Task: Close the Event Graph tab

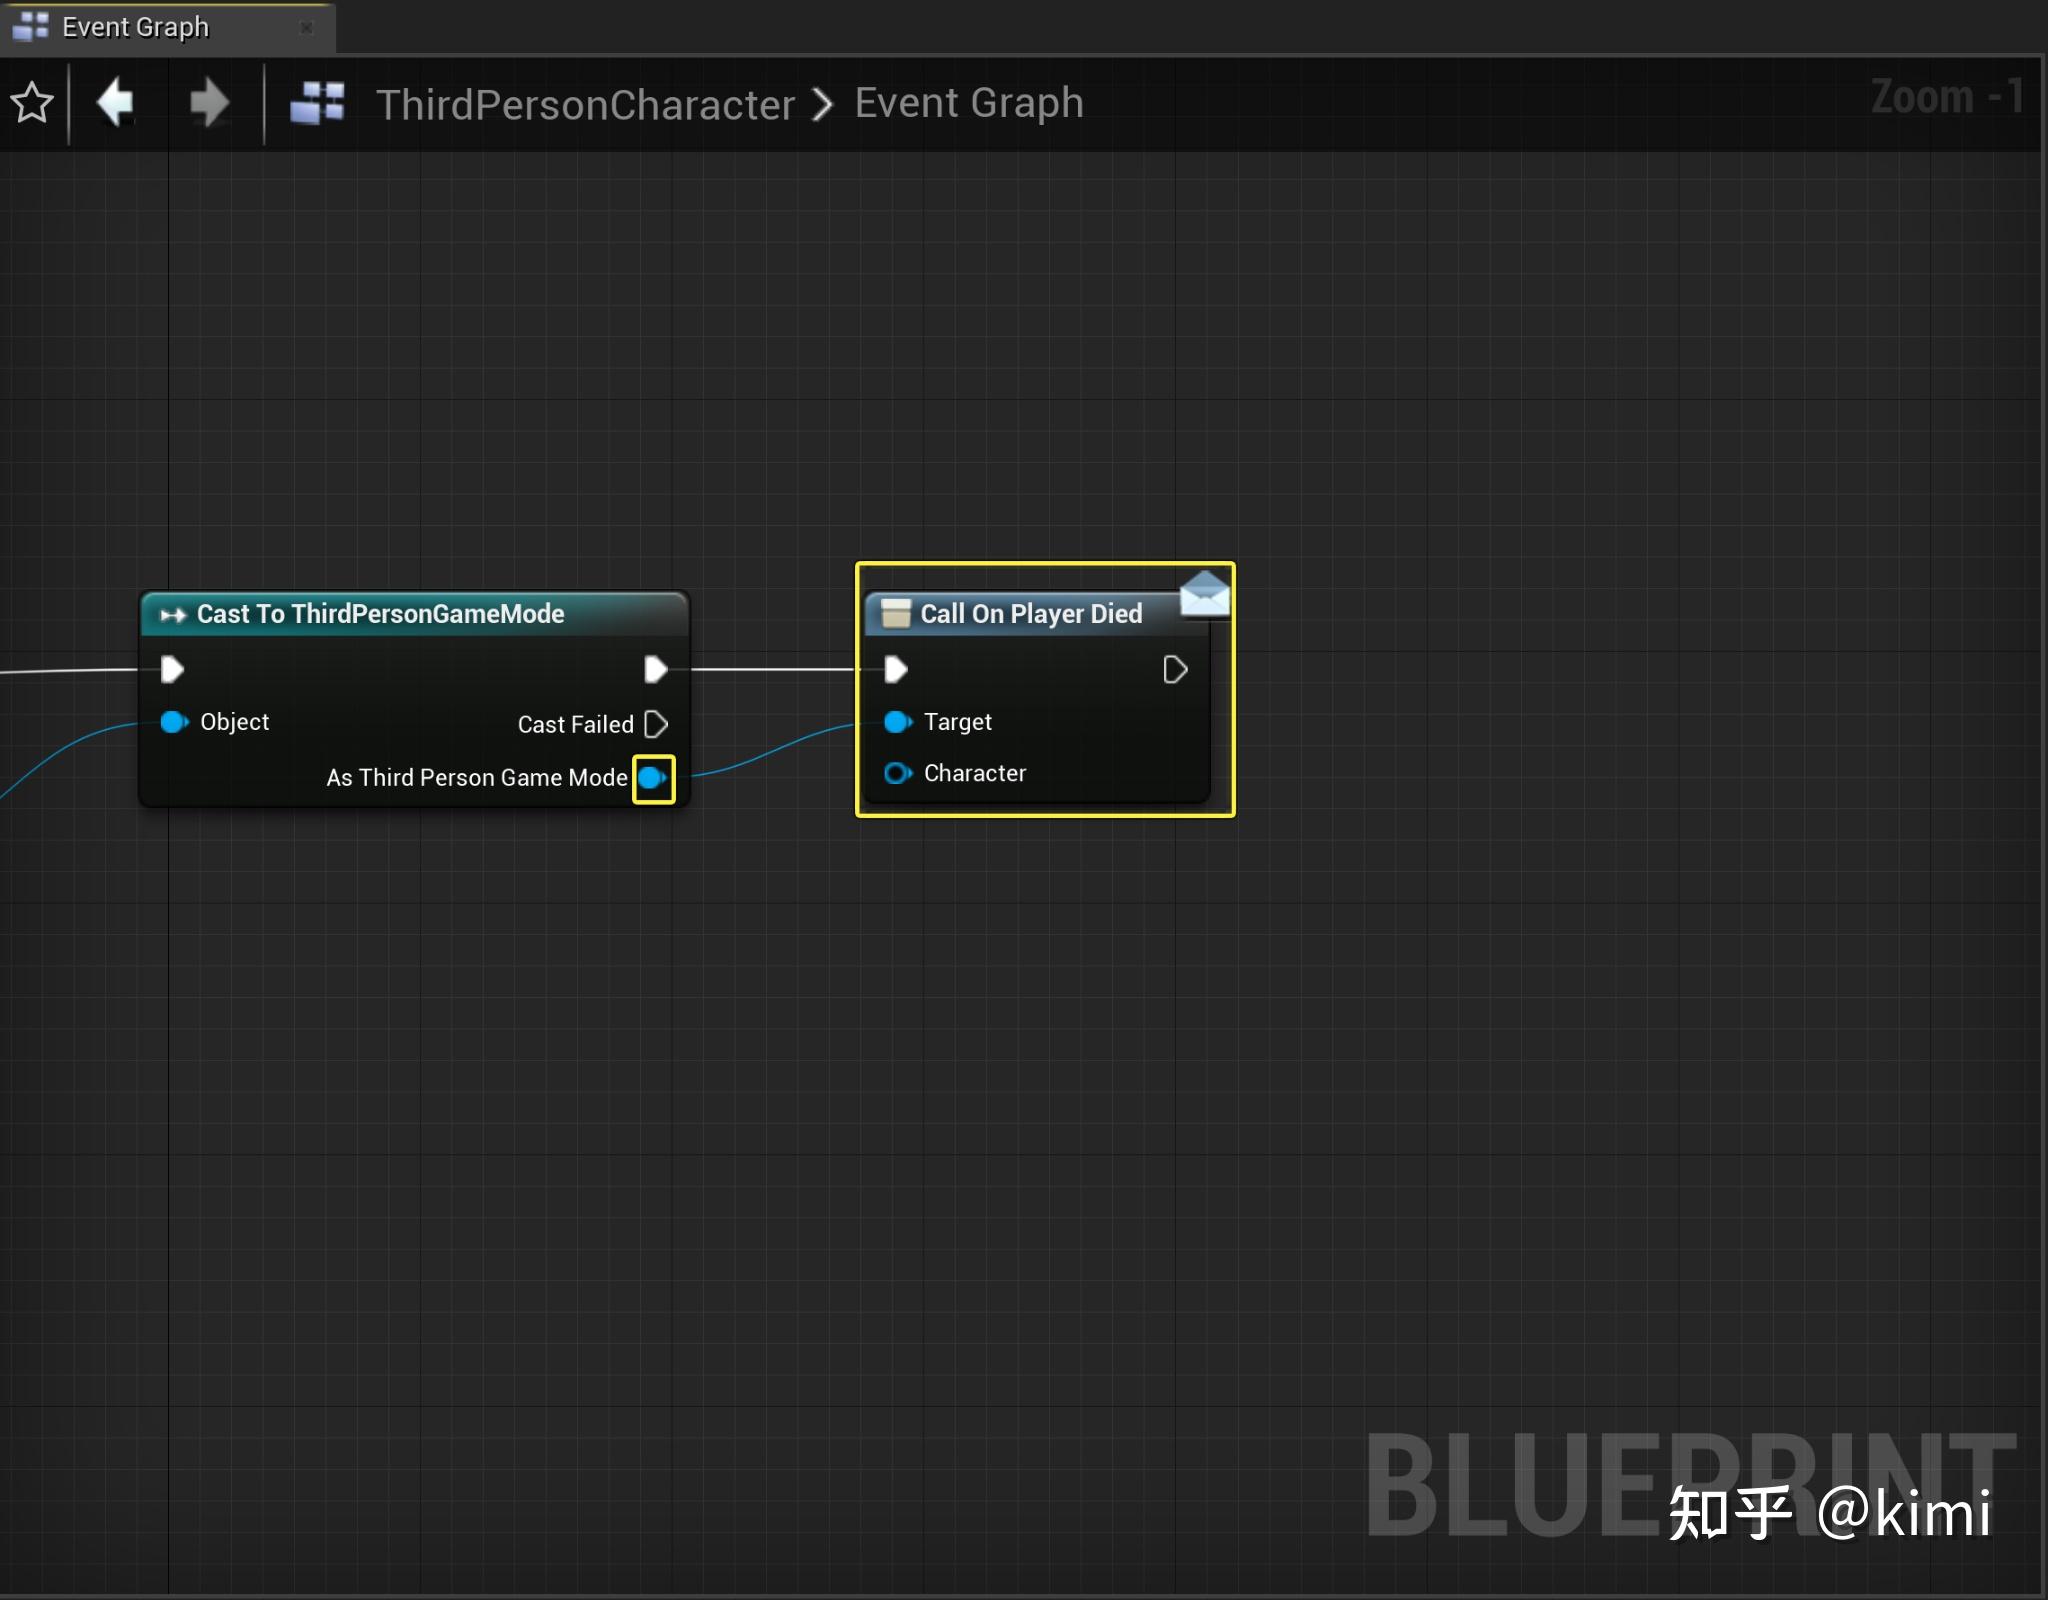Action: coord(307,28)
